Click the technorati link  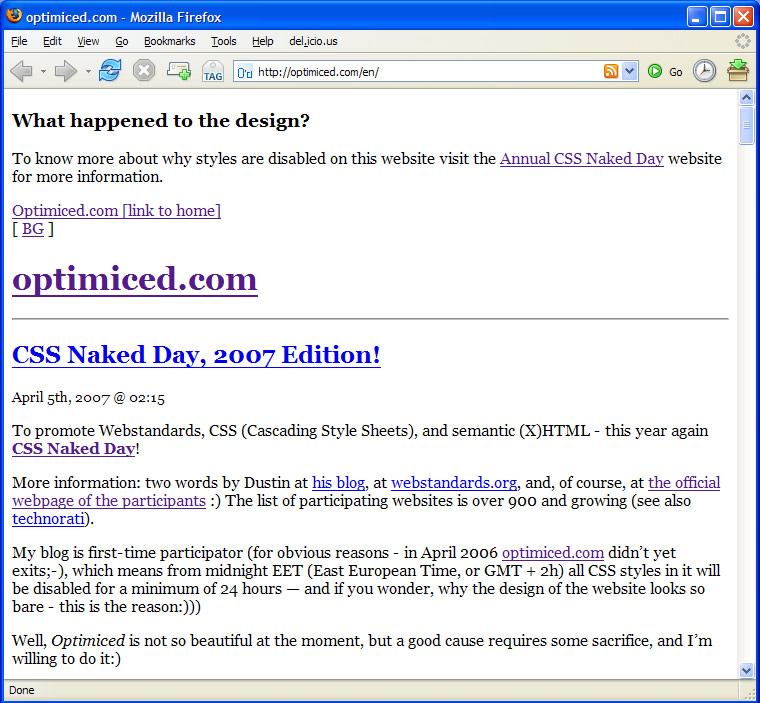48,518
